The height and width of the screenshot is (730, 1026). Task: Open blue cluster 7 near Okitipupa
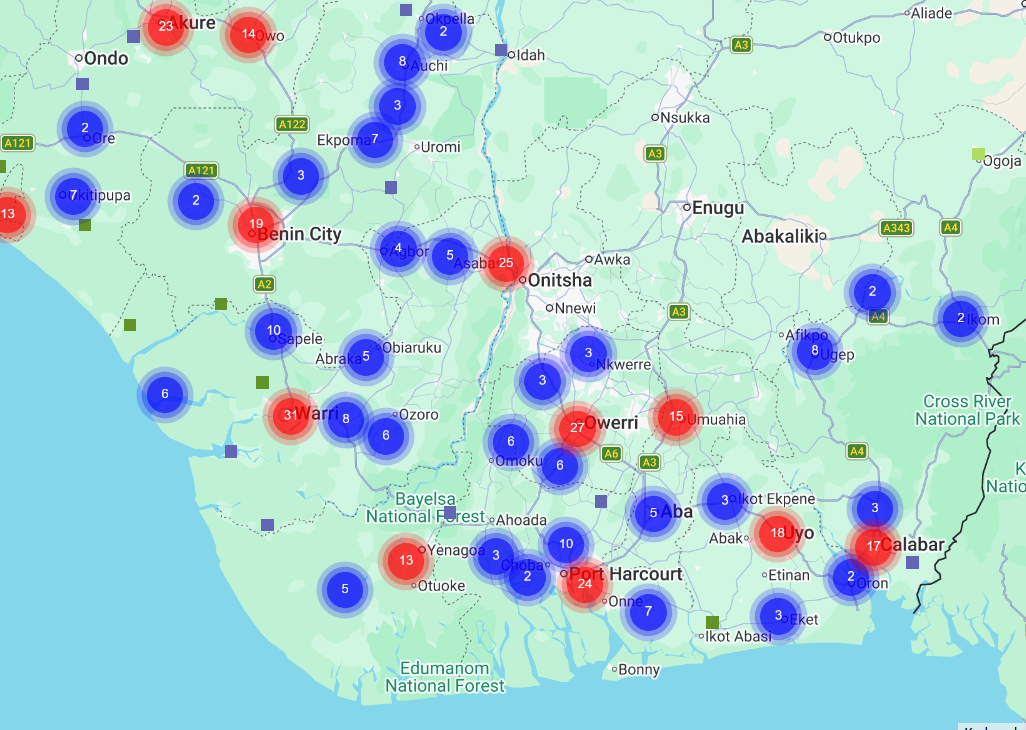[x=73, y=195]
